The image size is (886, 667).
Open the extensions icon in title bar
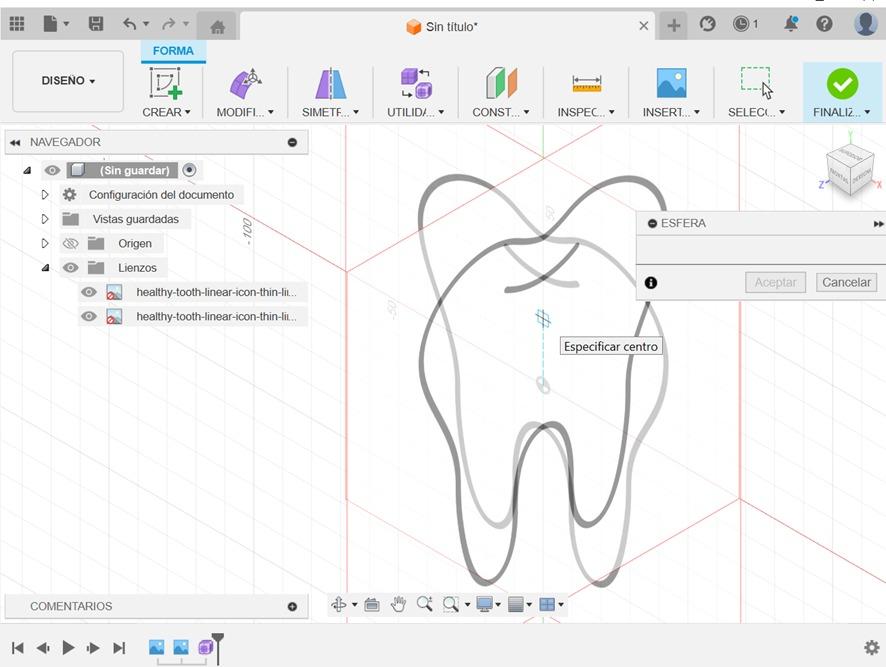[707, 24]
